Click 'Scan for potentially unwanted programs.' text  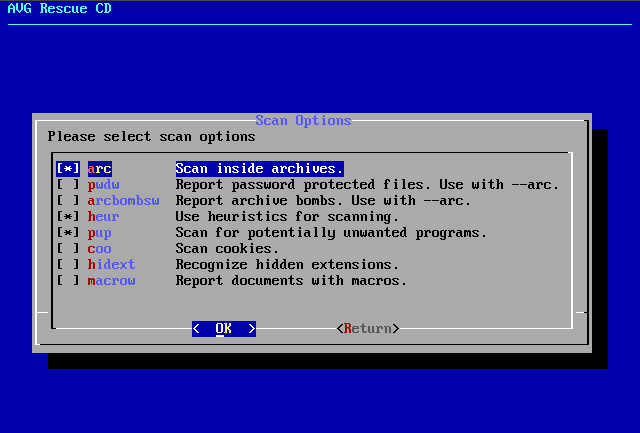tap(331, 233)
